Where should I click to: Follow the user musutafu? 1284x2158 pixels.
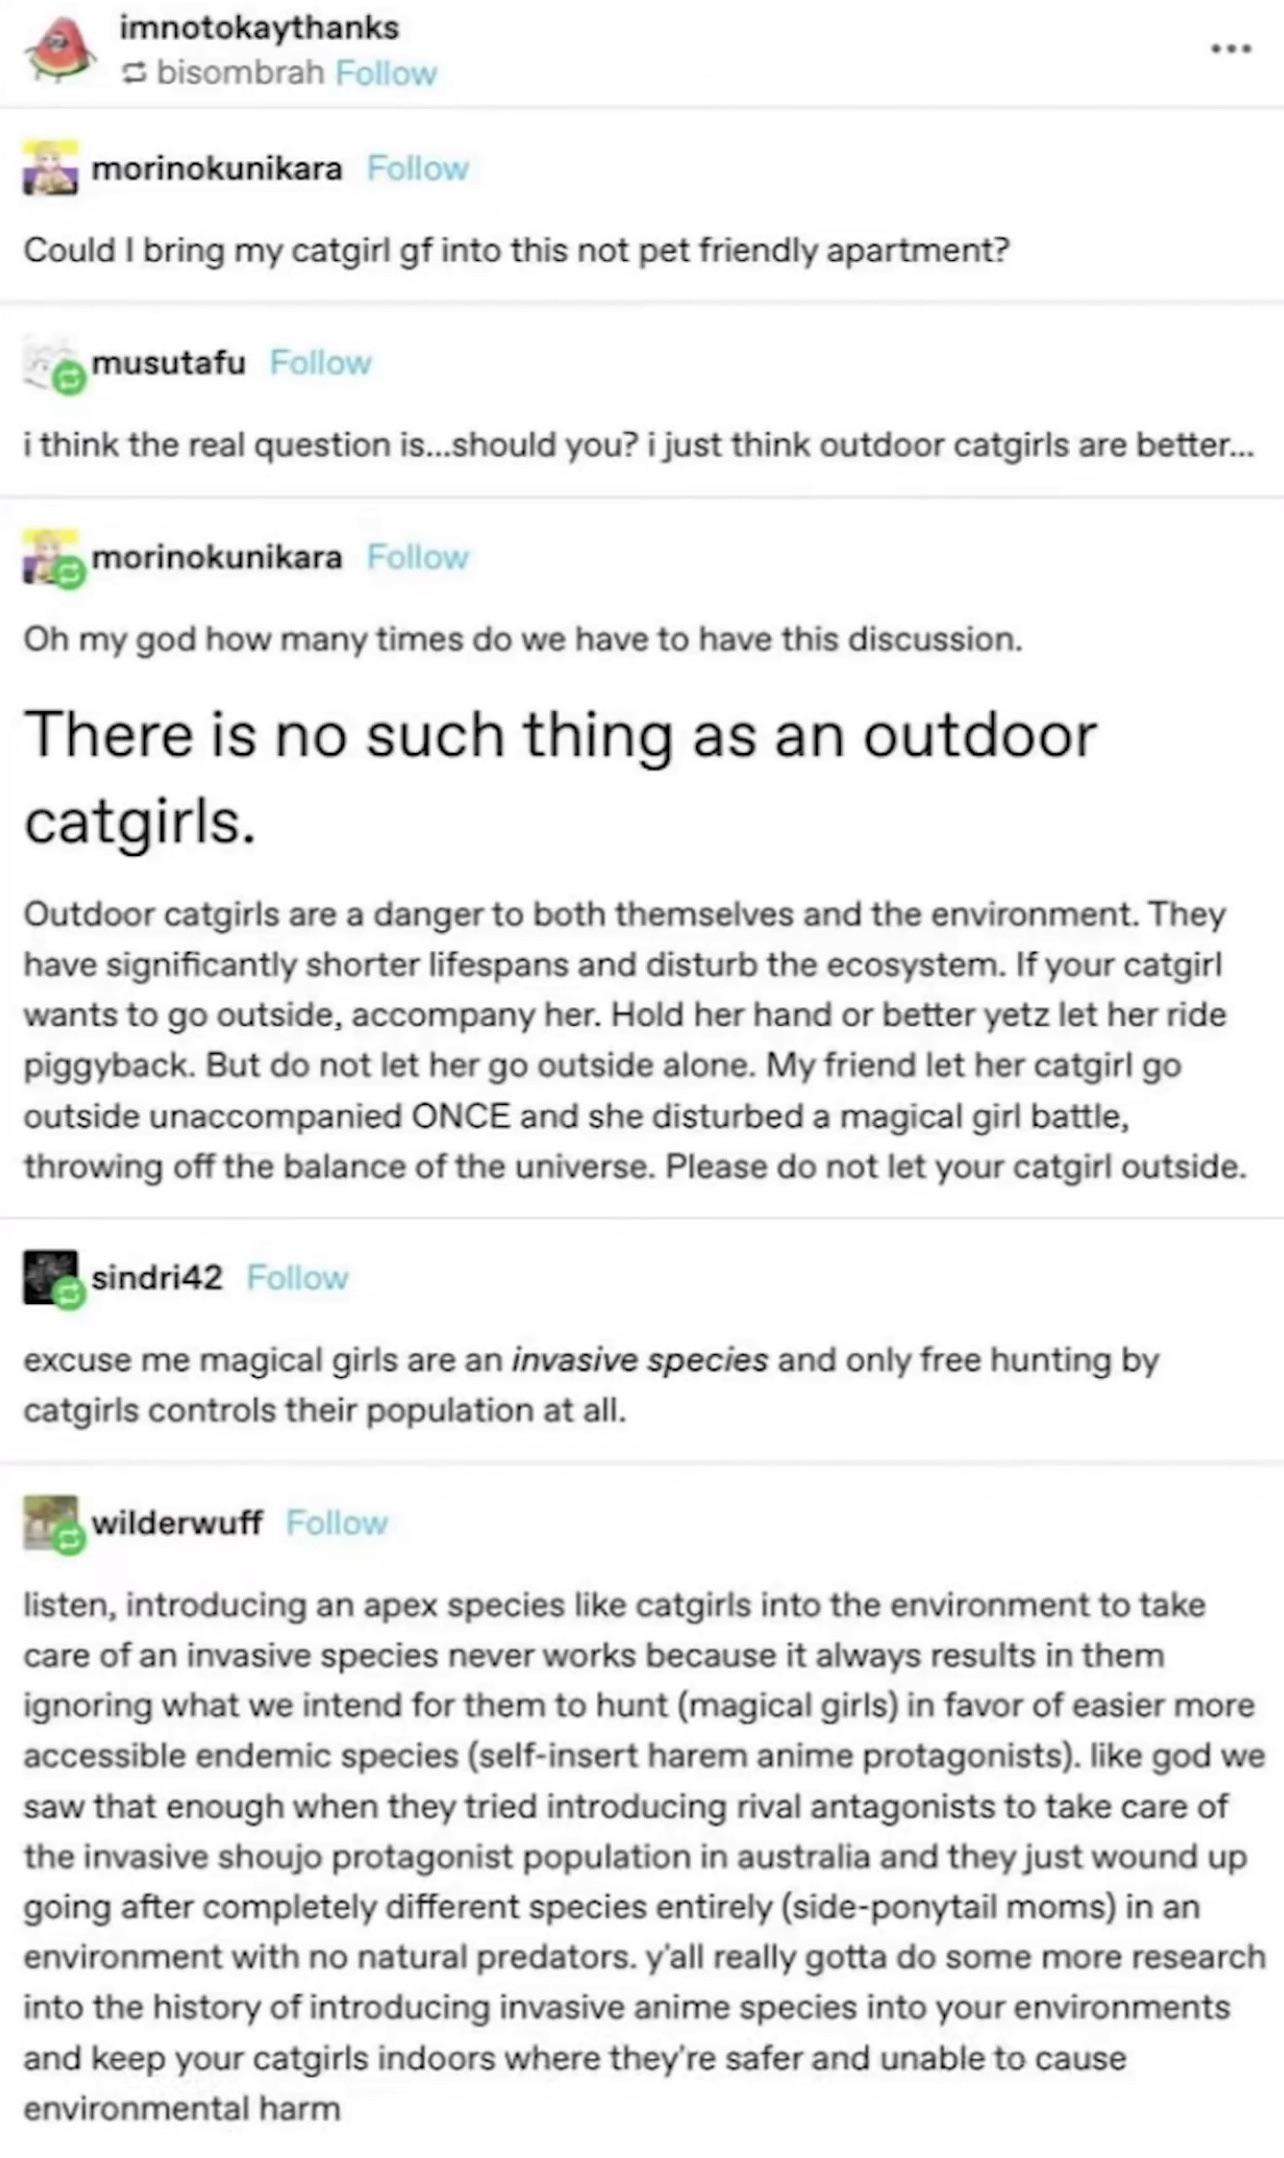(321, 362)
